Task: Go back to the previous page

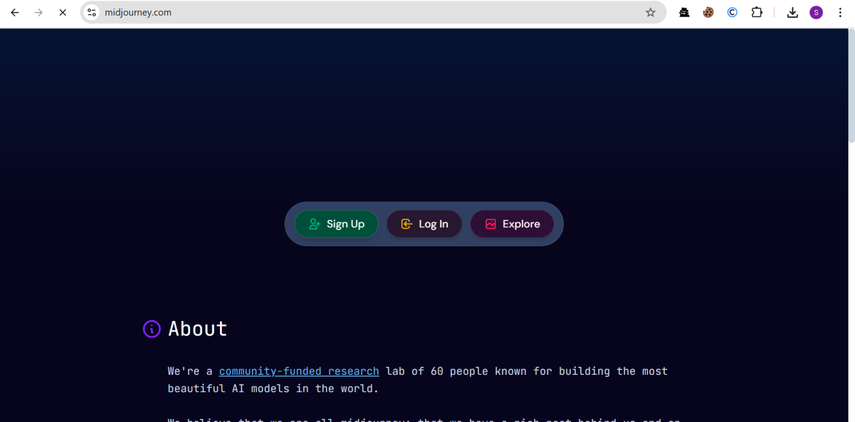Action: tap(15, 13)
